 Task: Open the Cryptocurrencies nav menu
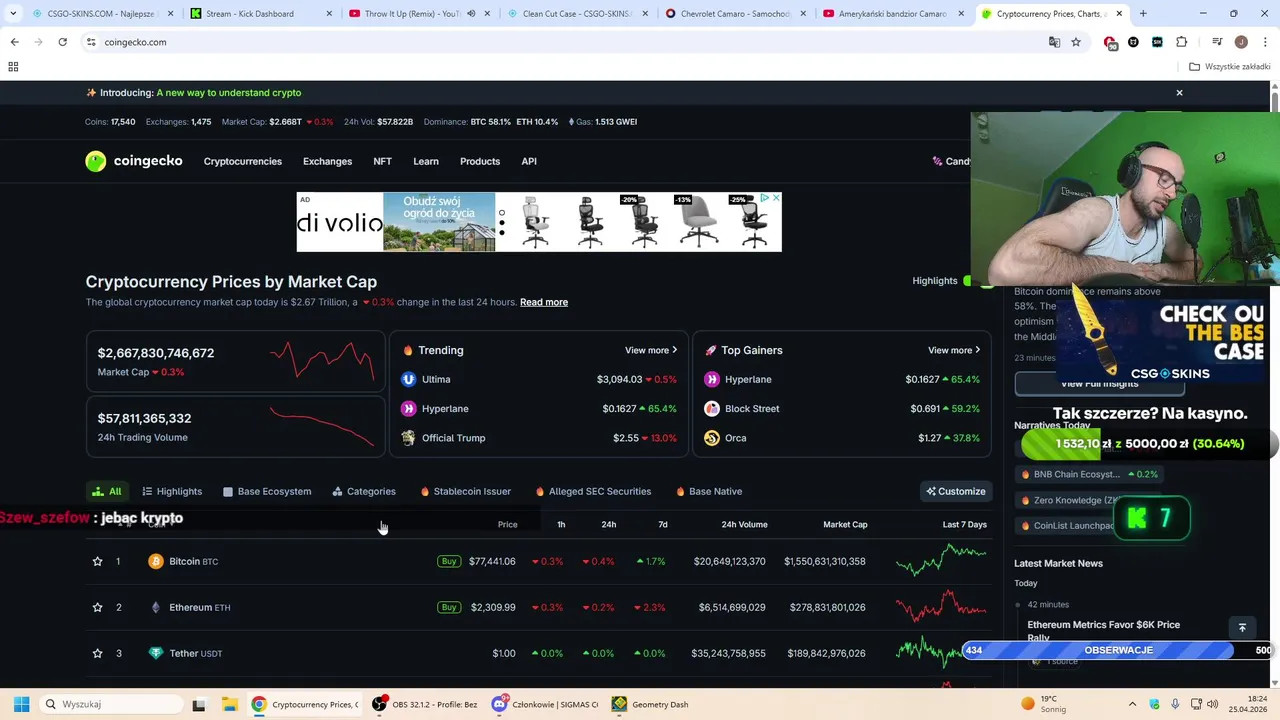point(243,161)
